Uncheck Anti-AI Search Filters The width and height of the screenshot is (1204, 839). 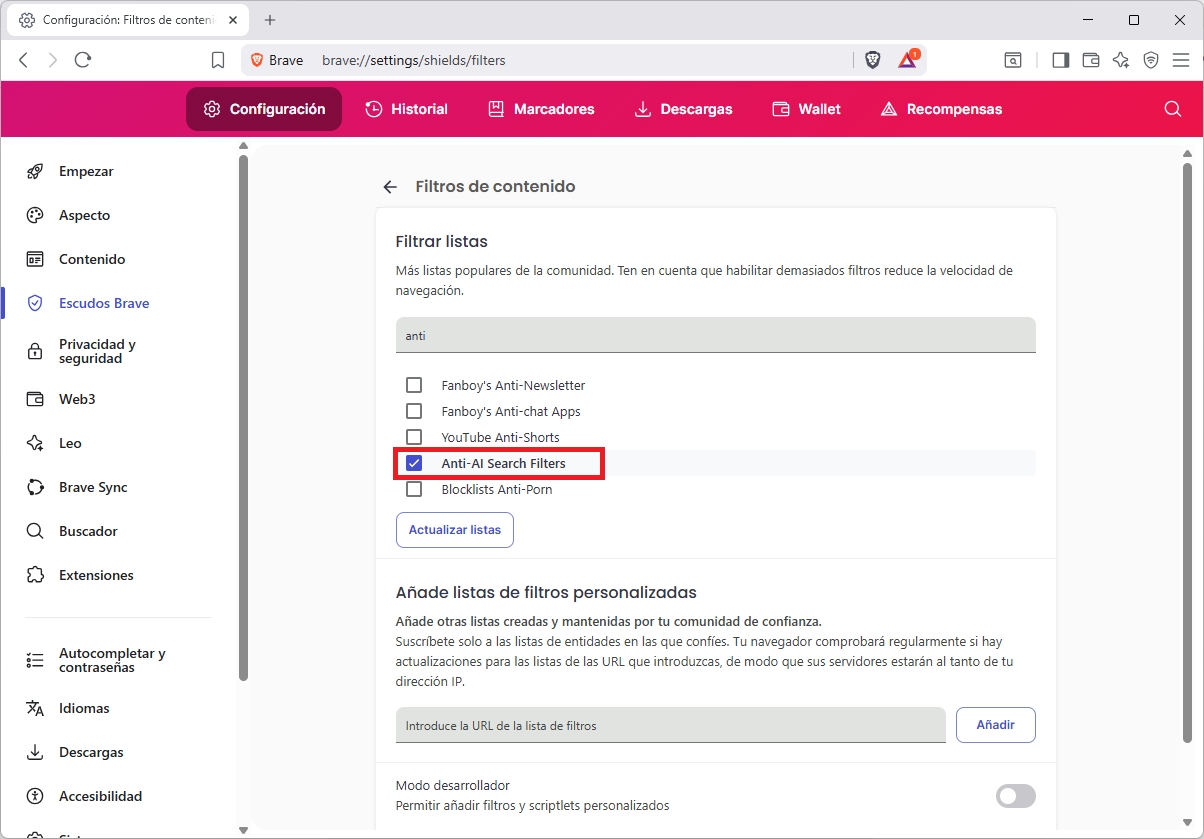pos(414,463)
